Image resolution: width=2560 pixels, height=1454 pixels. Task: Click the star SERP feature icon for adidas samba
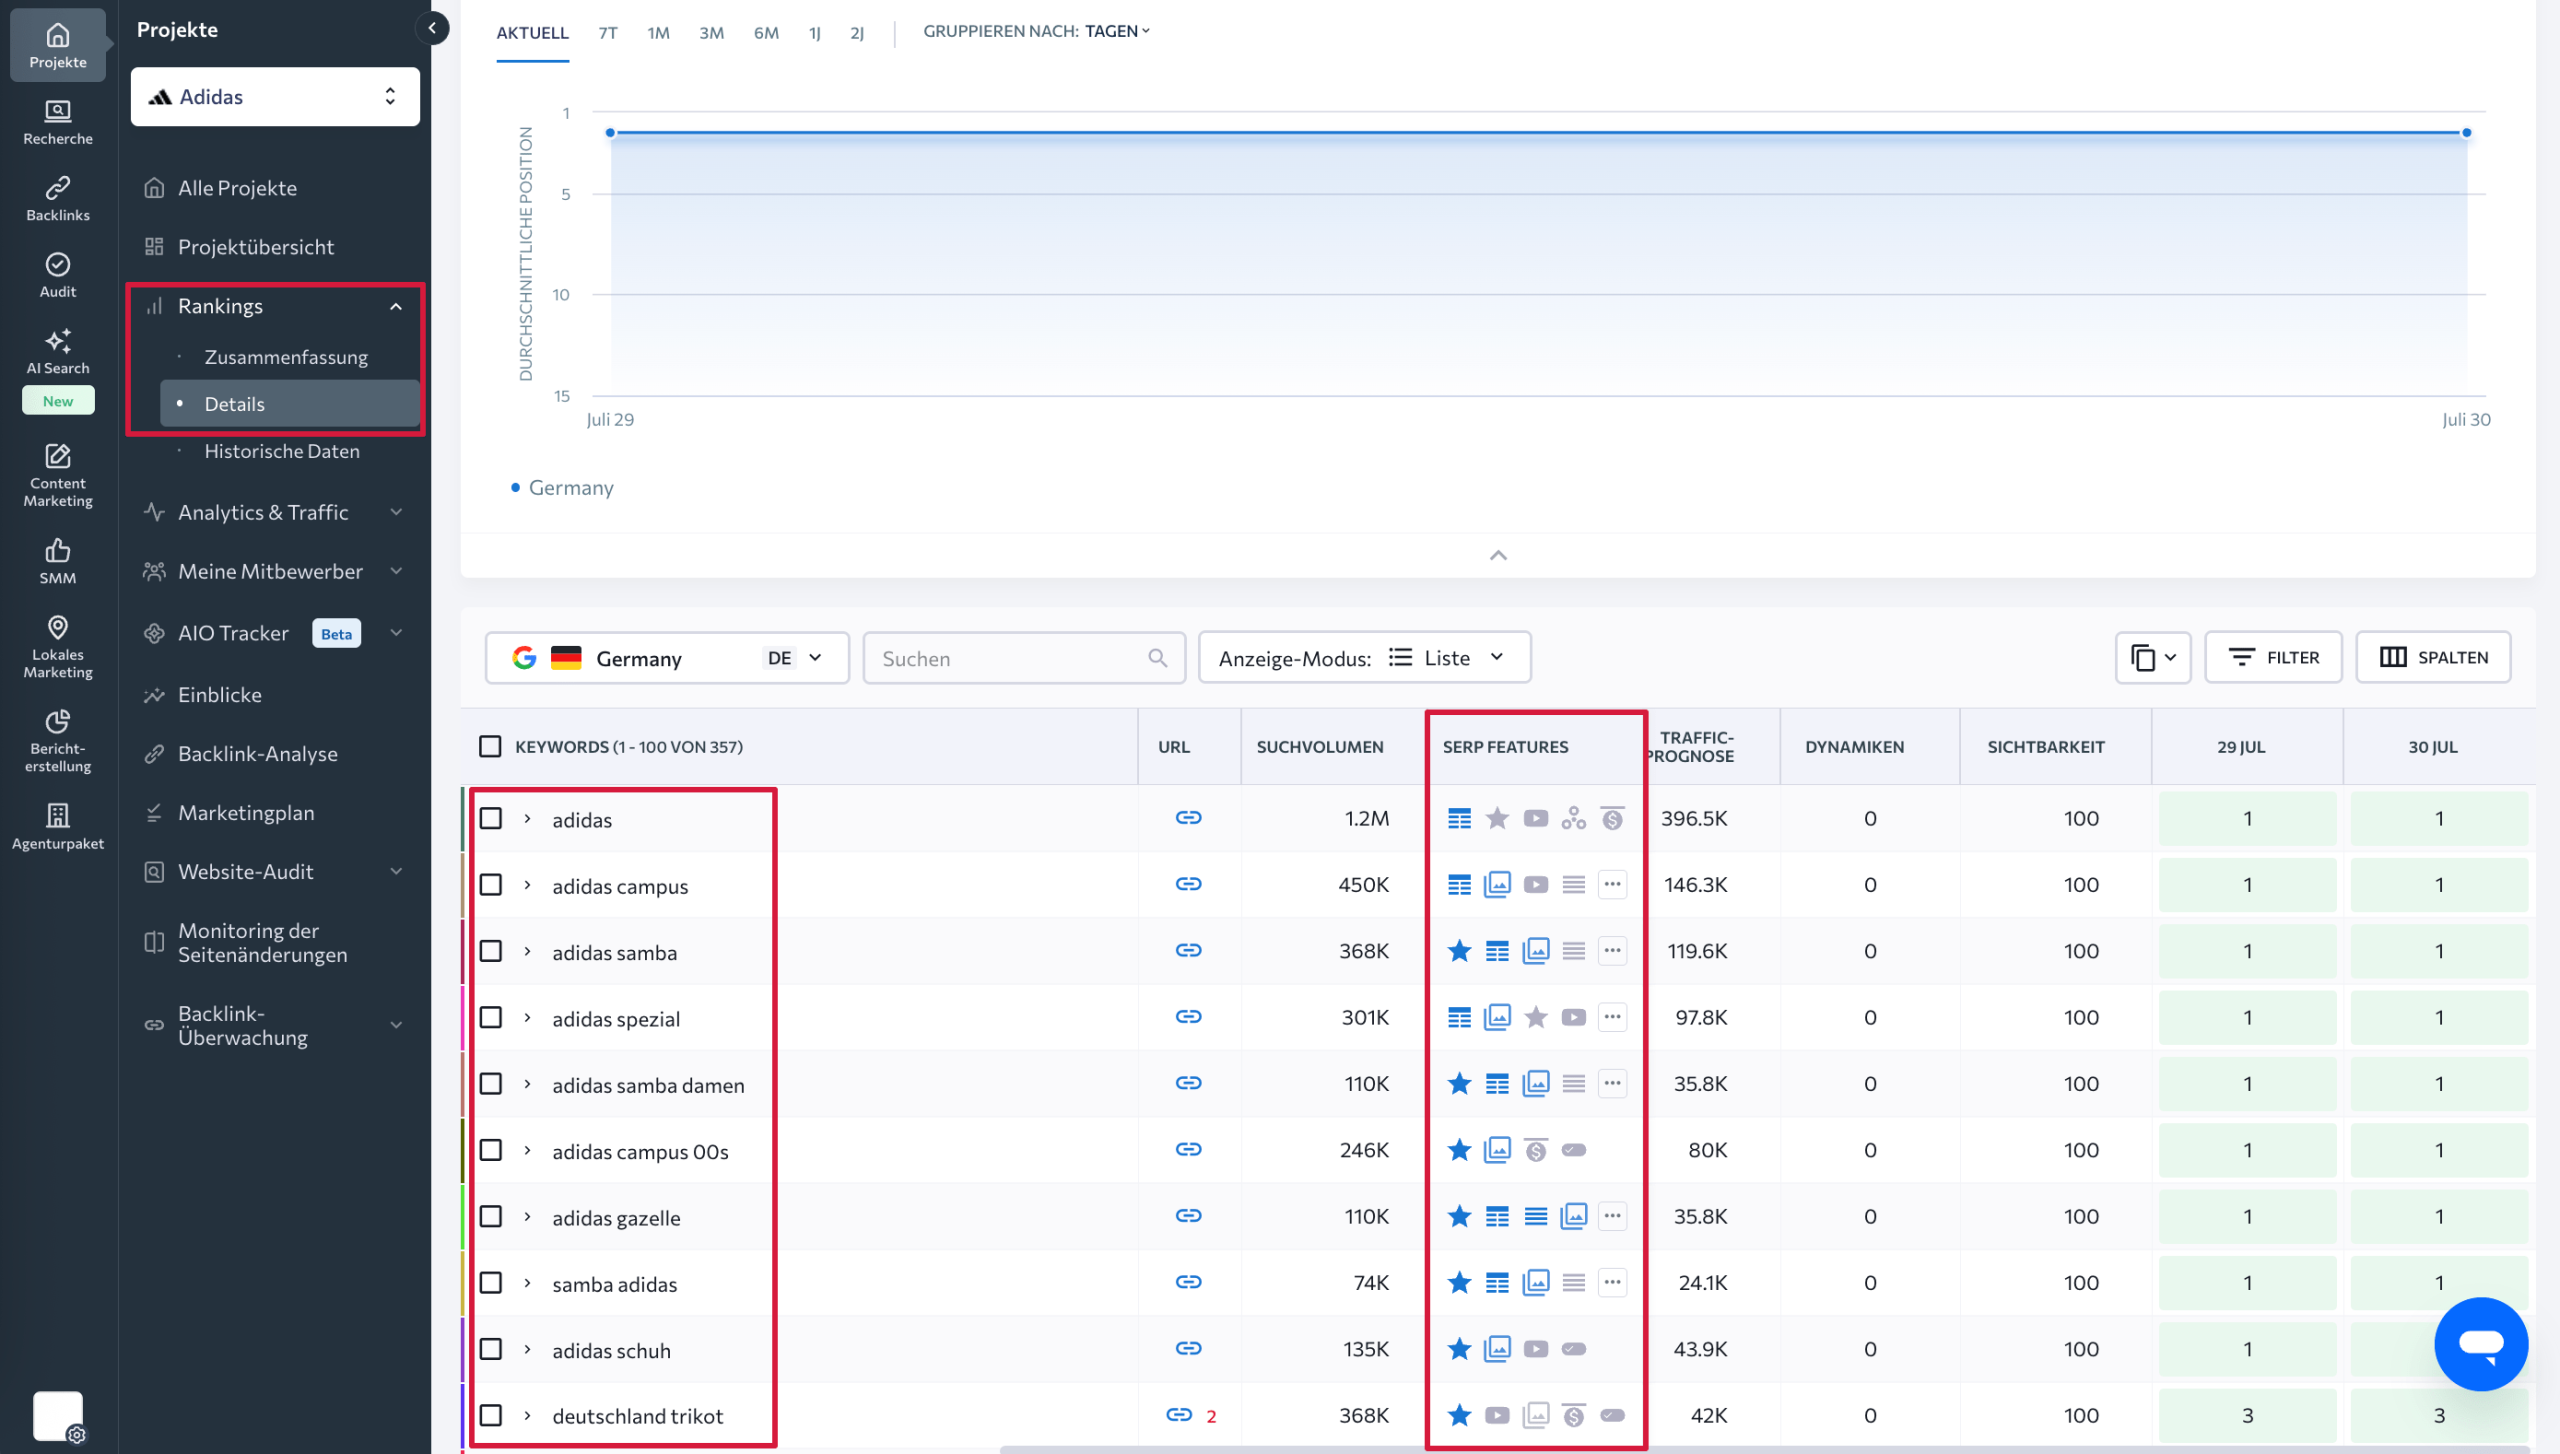(1459, 950)
